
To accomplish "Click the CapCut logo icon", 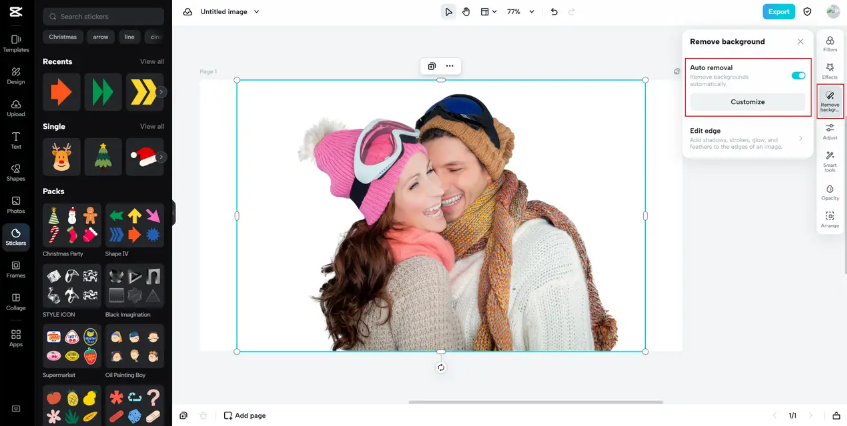I will click(x=16, y=11).
